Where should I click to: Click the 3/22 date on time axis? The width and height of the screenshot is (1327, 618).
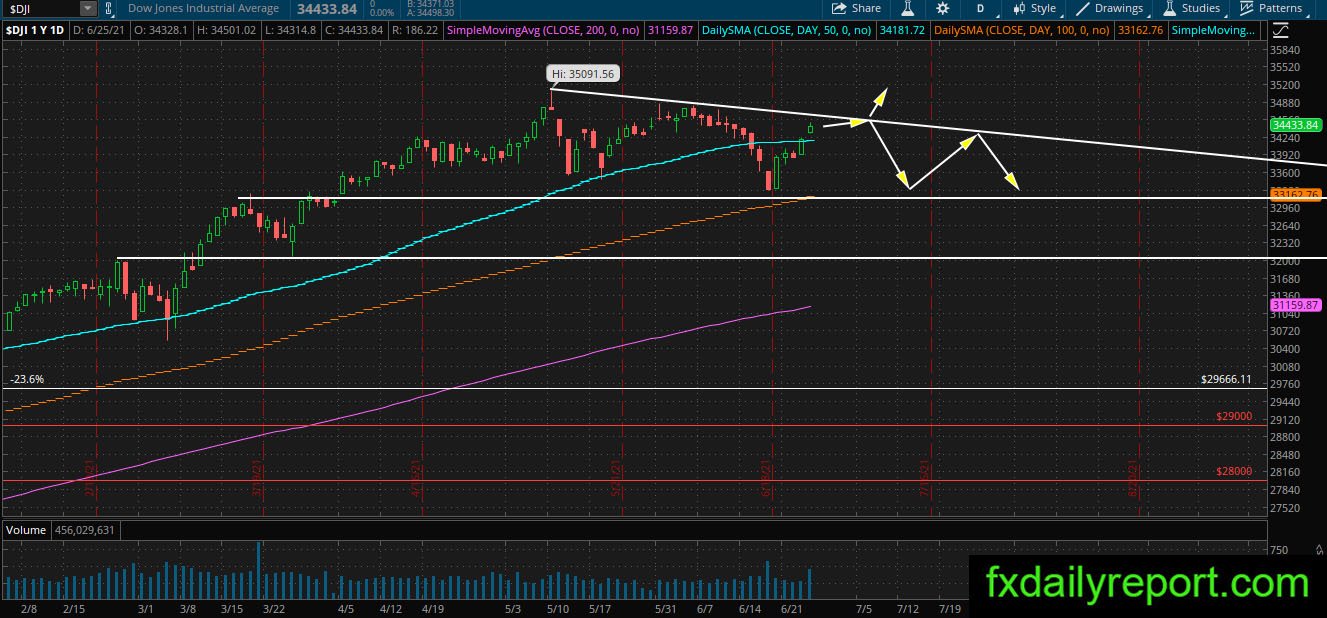(x=274, y=608)
